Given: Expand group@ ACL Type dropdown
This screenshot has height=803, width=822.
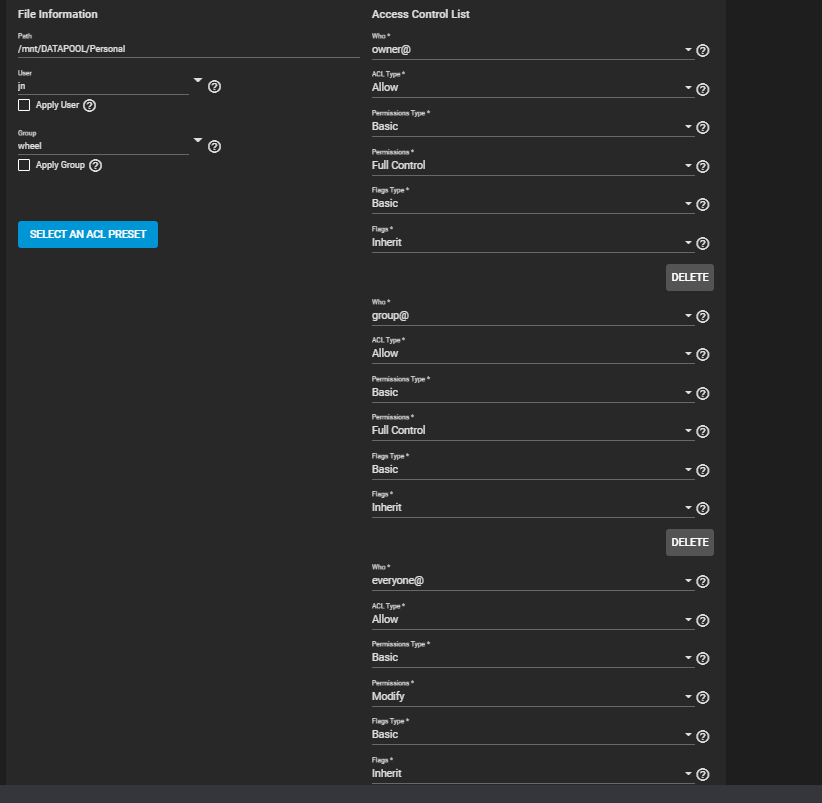Looking at the screenshot, I should pyautogui.click(x=533, y=353).
